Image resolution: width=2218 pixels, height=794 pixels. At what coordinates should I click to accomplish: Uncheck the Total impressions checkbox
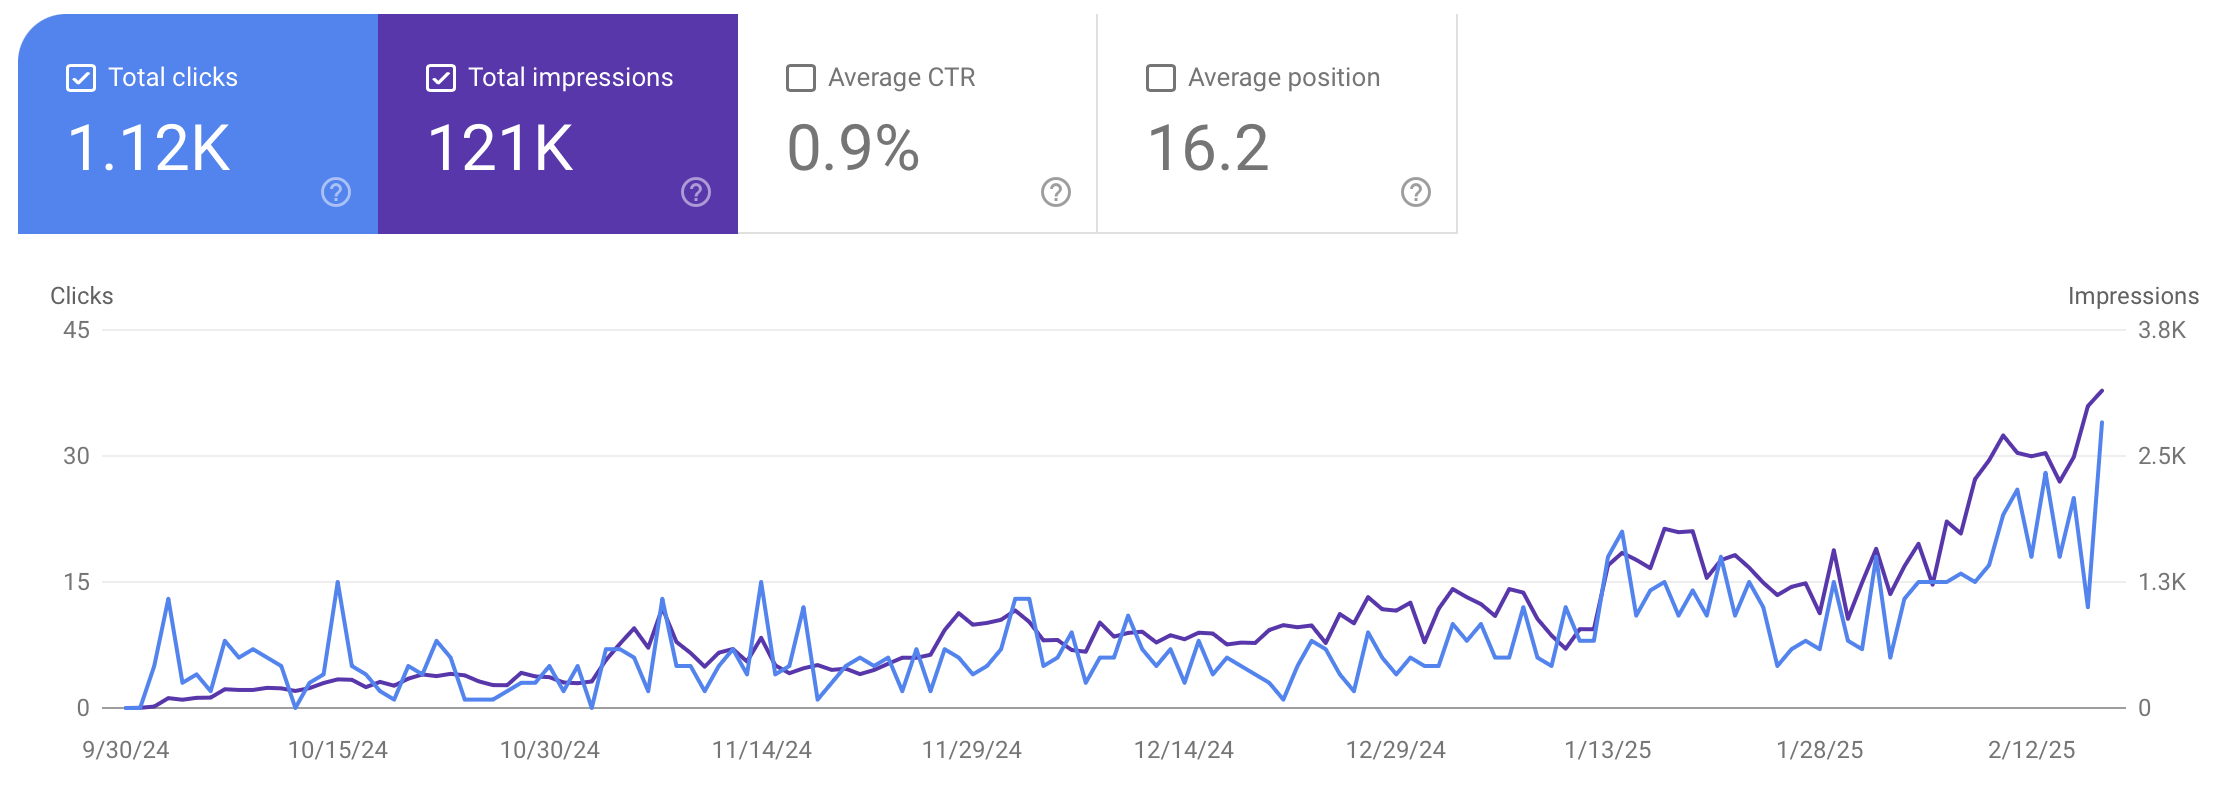pos(441,78)
